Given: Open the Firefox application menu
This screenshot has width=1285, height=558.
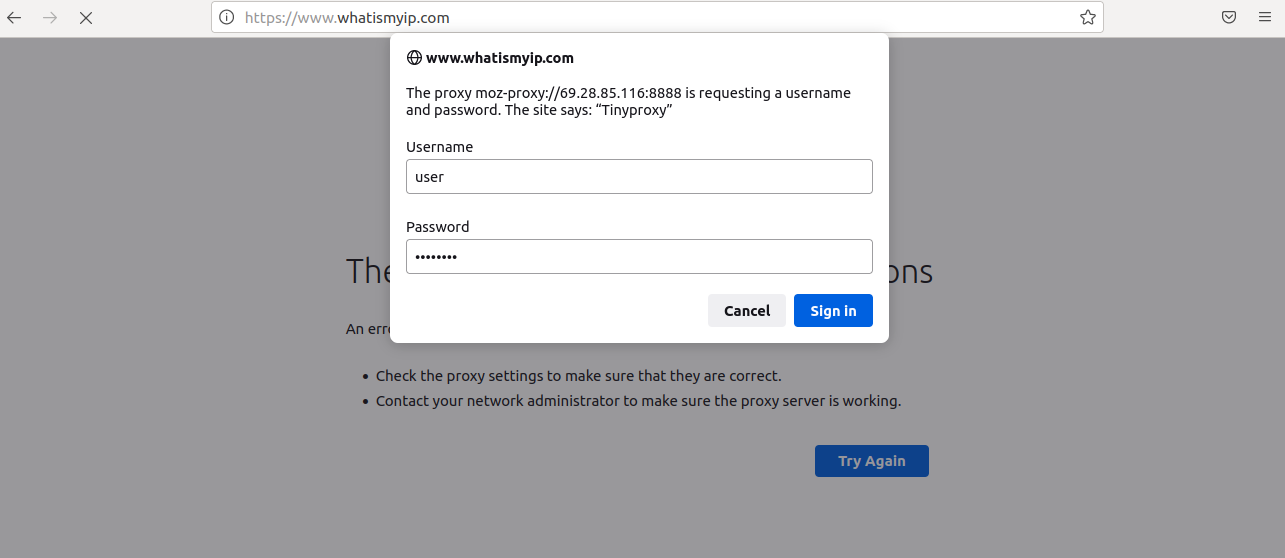Looking at the screenshot, I should [1264, 17].
